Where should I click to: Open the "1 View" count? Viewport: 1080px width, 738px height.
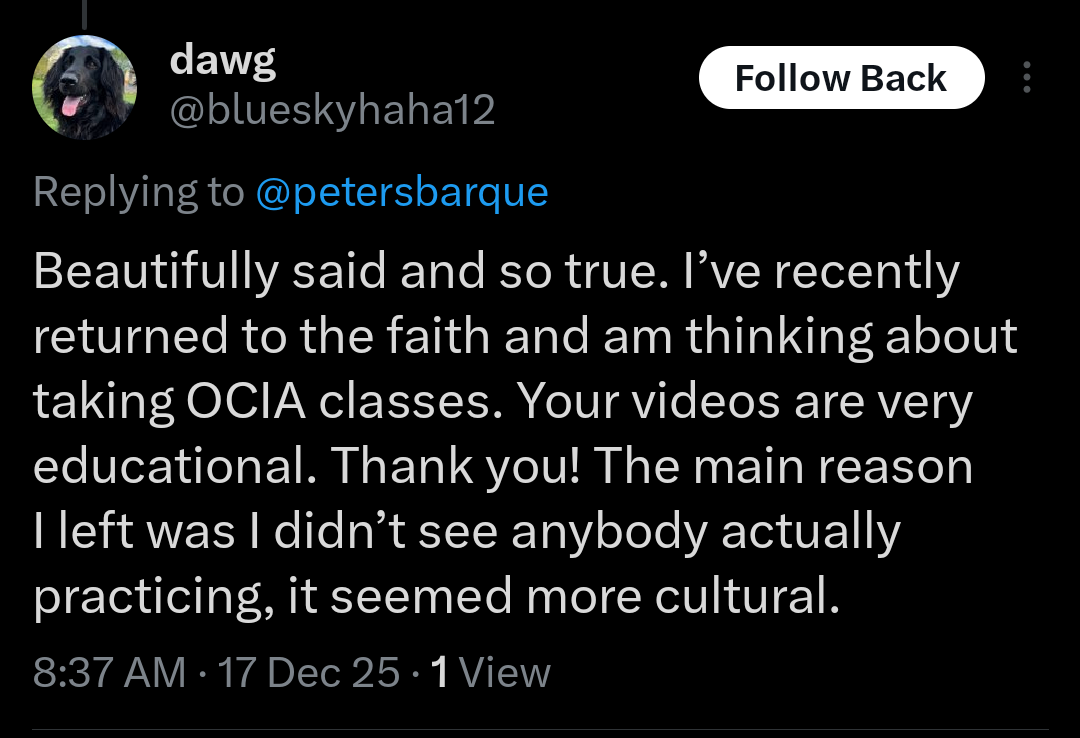coord(489,672)
